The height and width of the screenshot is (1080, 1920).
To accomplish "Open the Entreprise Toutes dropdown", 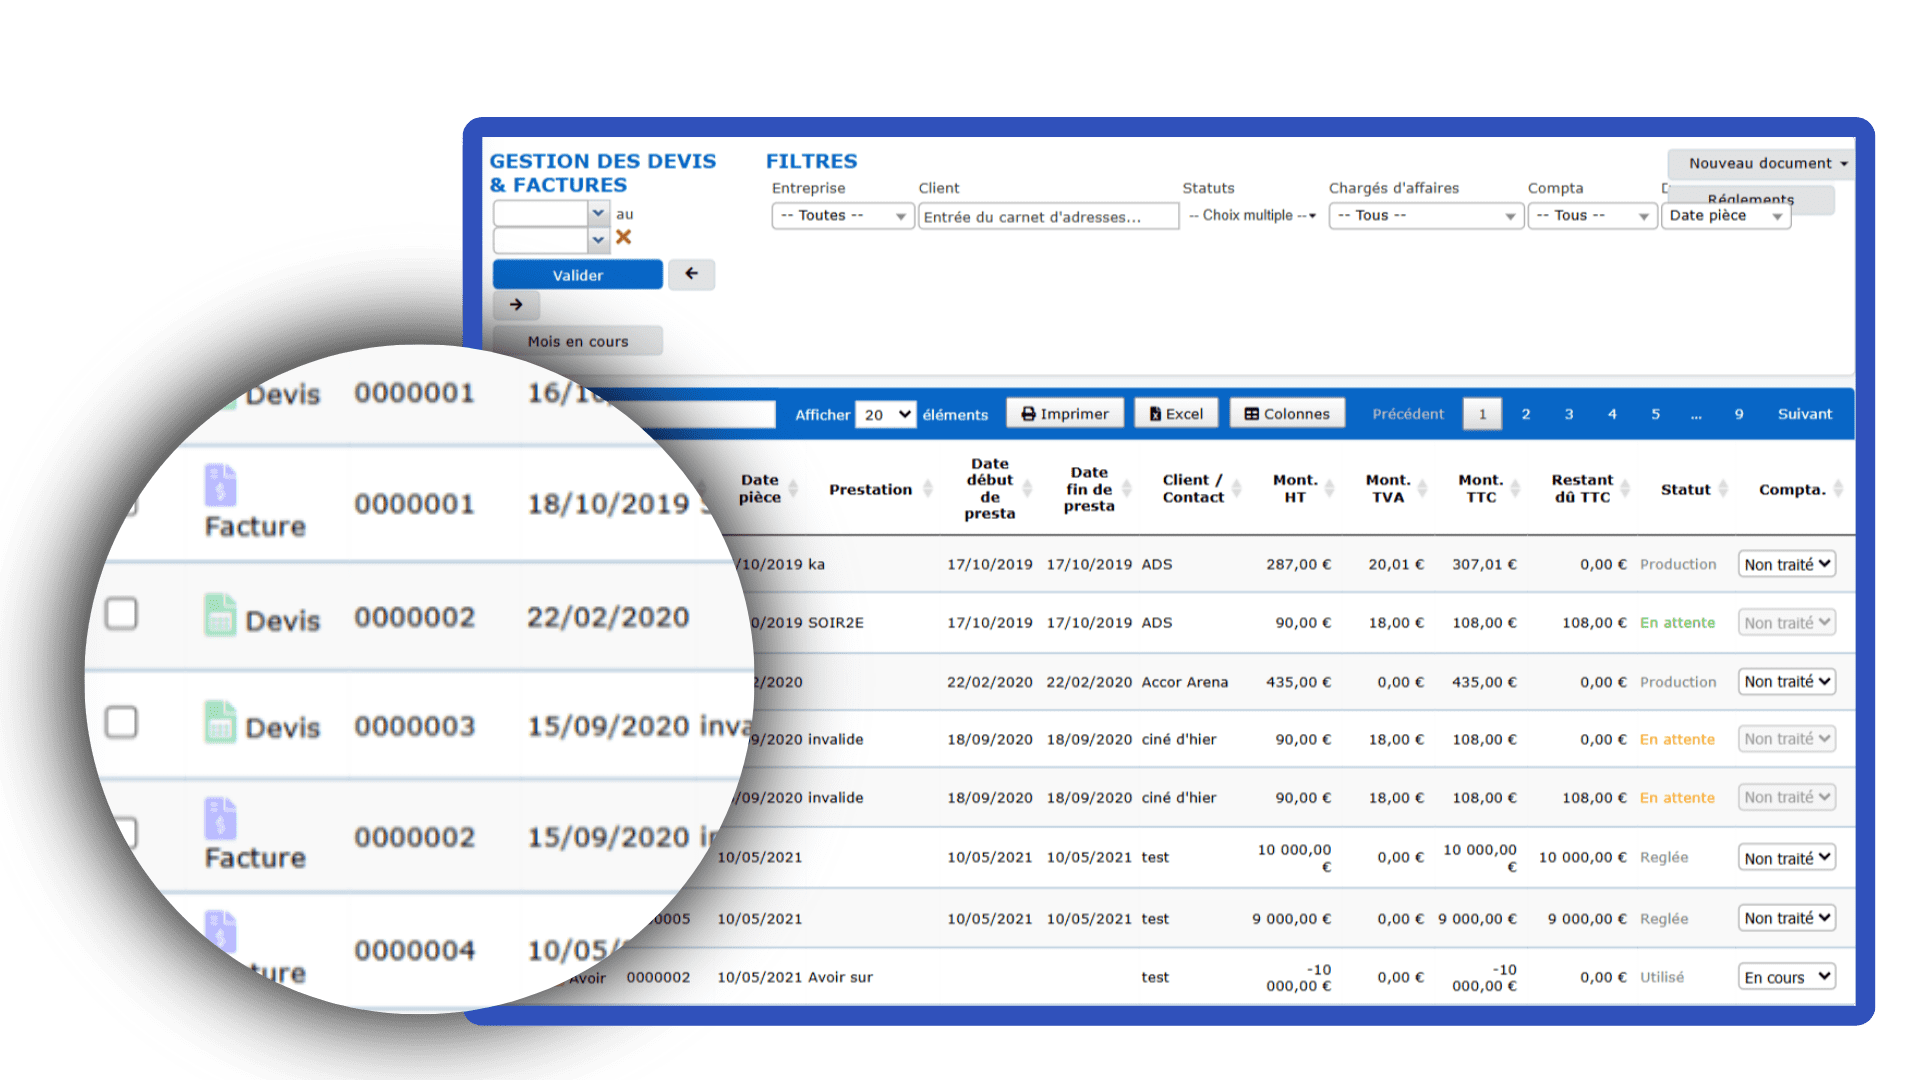I will 842,216.
